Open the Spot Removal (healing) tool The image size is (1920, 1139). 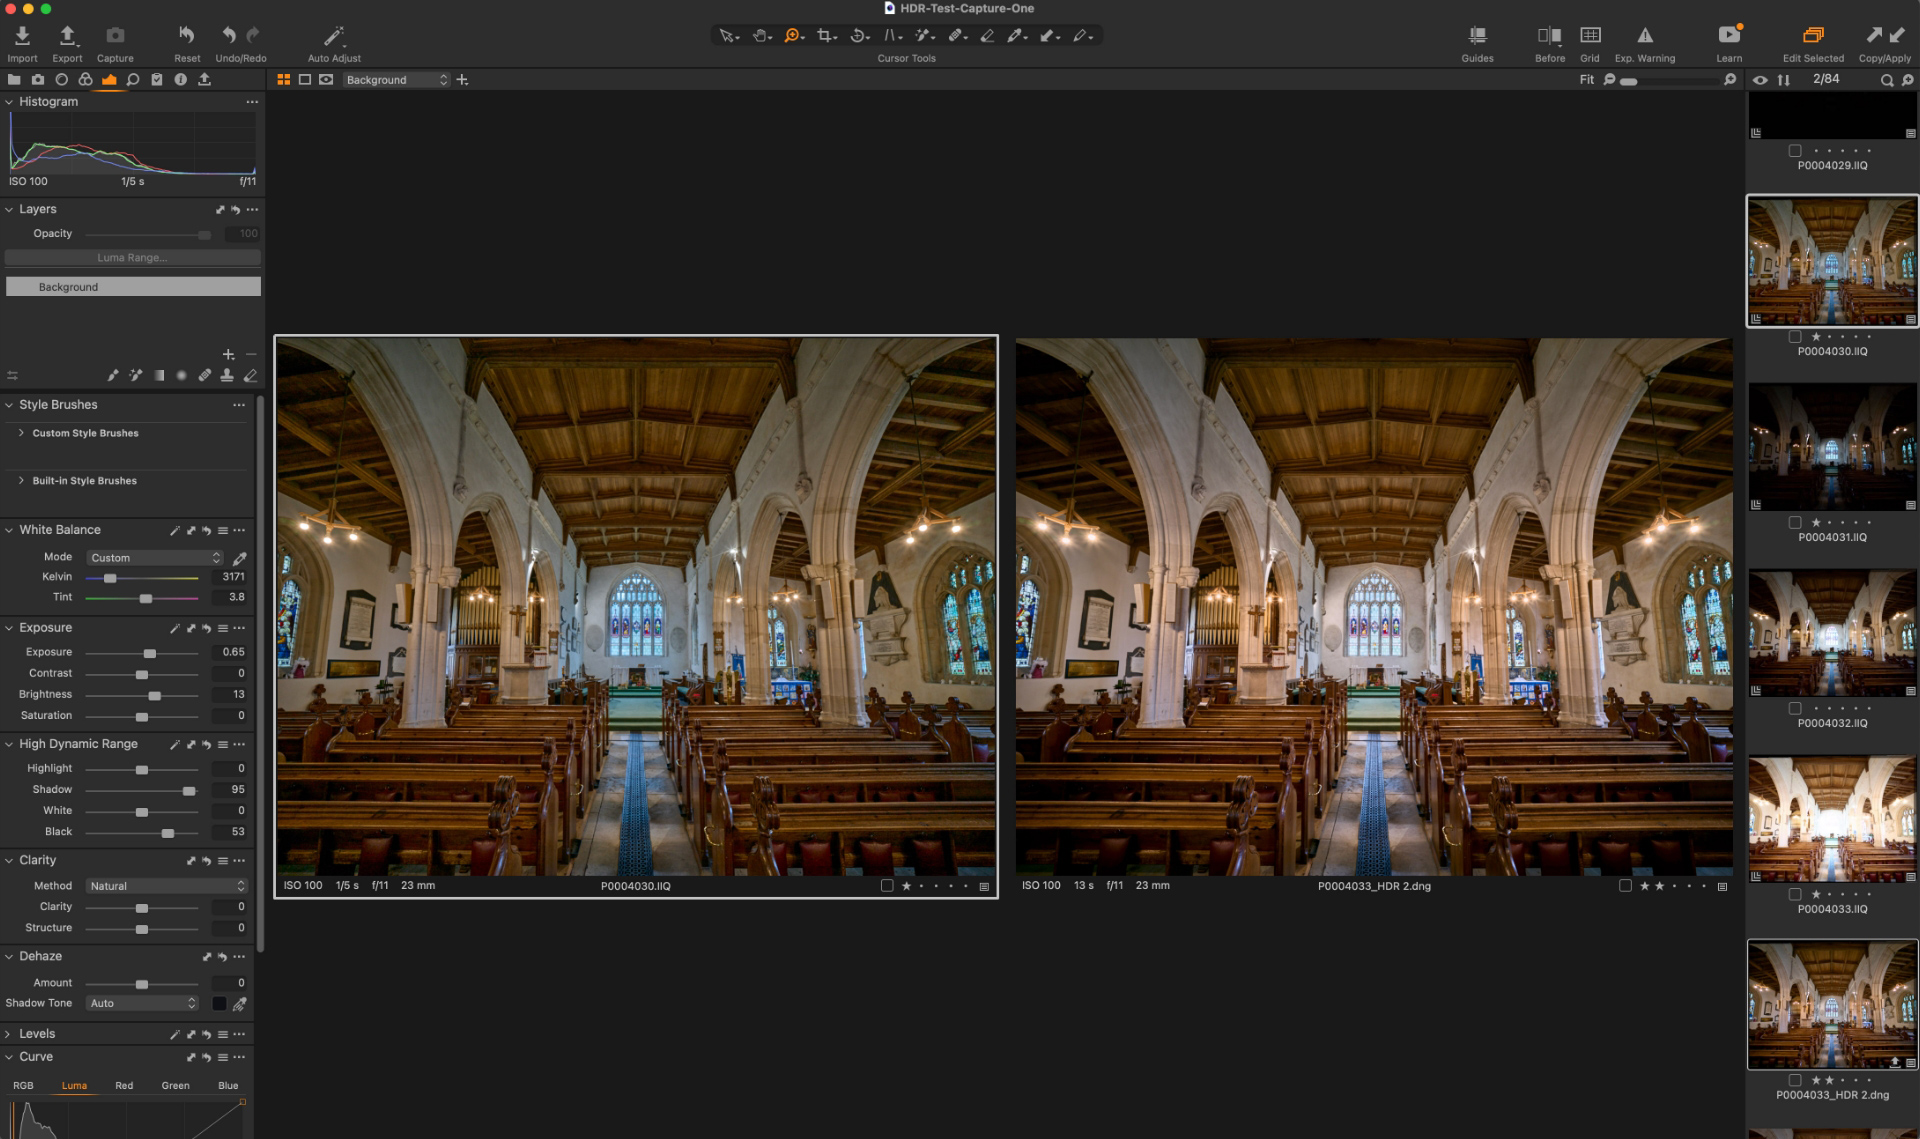tap(956, 35)
